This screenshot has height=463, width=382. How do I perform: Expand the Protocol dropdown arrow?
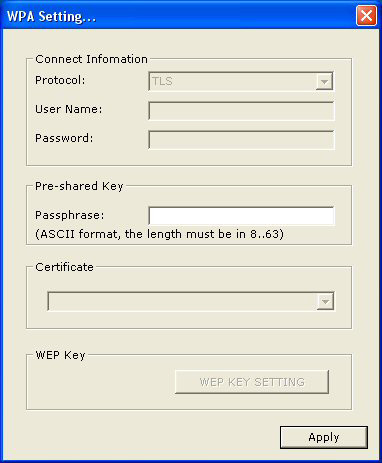324,81
